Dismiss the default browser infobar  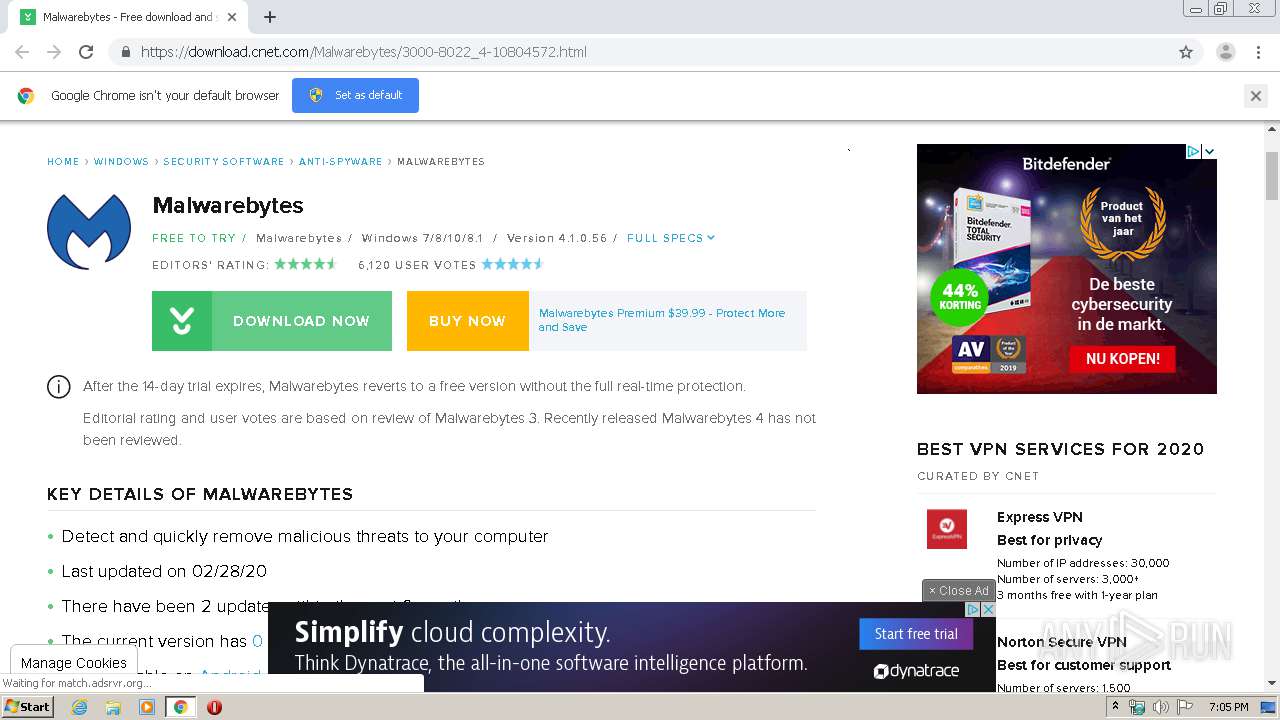point(1255,96)
